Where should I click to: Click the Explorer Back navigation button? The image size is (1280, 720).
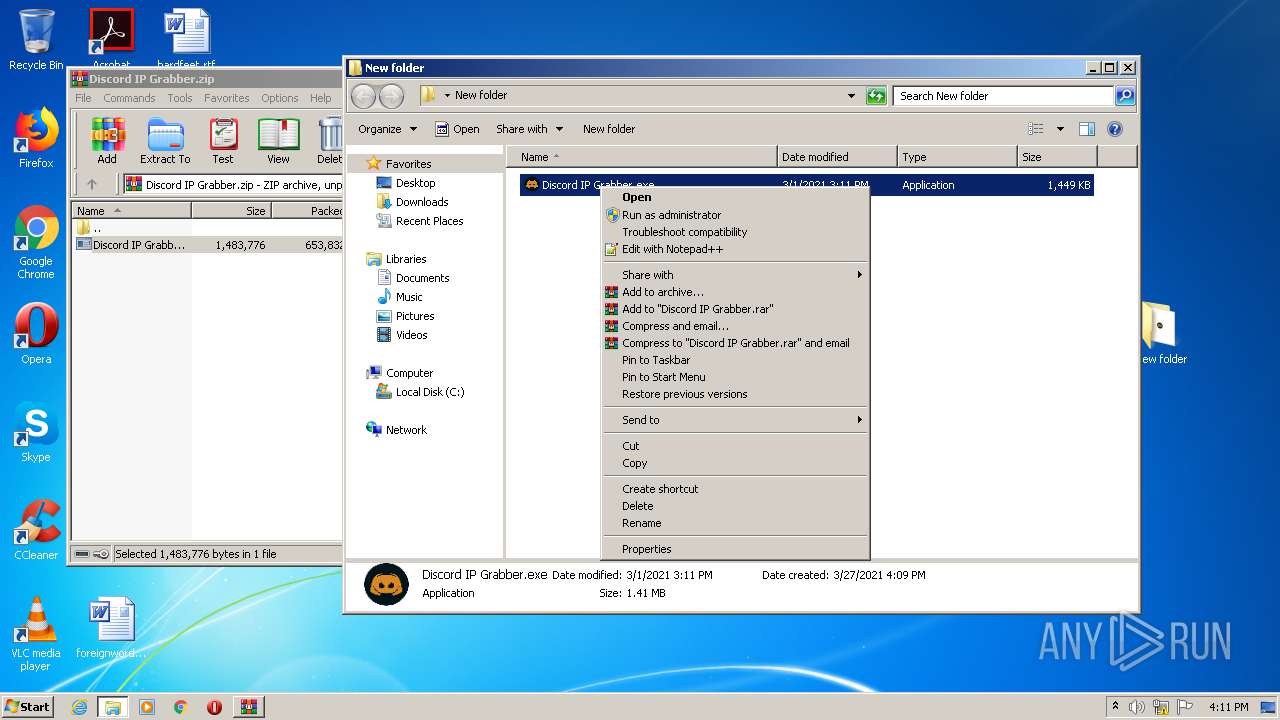point(363,96)
